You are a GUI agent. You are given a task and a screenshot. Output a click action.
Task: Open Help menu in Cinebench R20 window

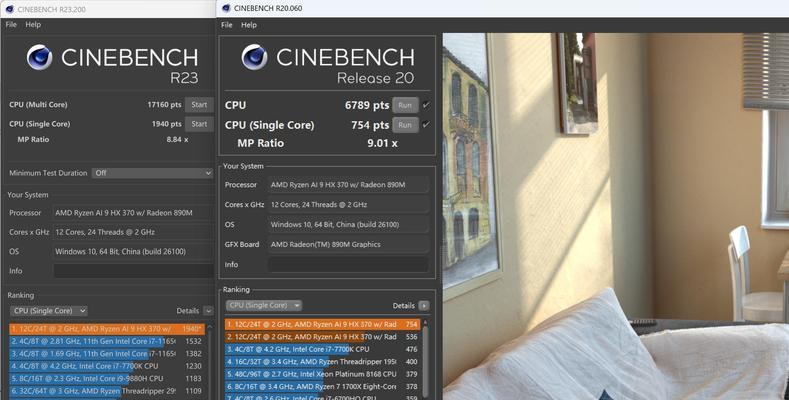pyautogui.click(x=249, y=25)
